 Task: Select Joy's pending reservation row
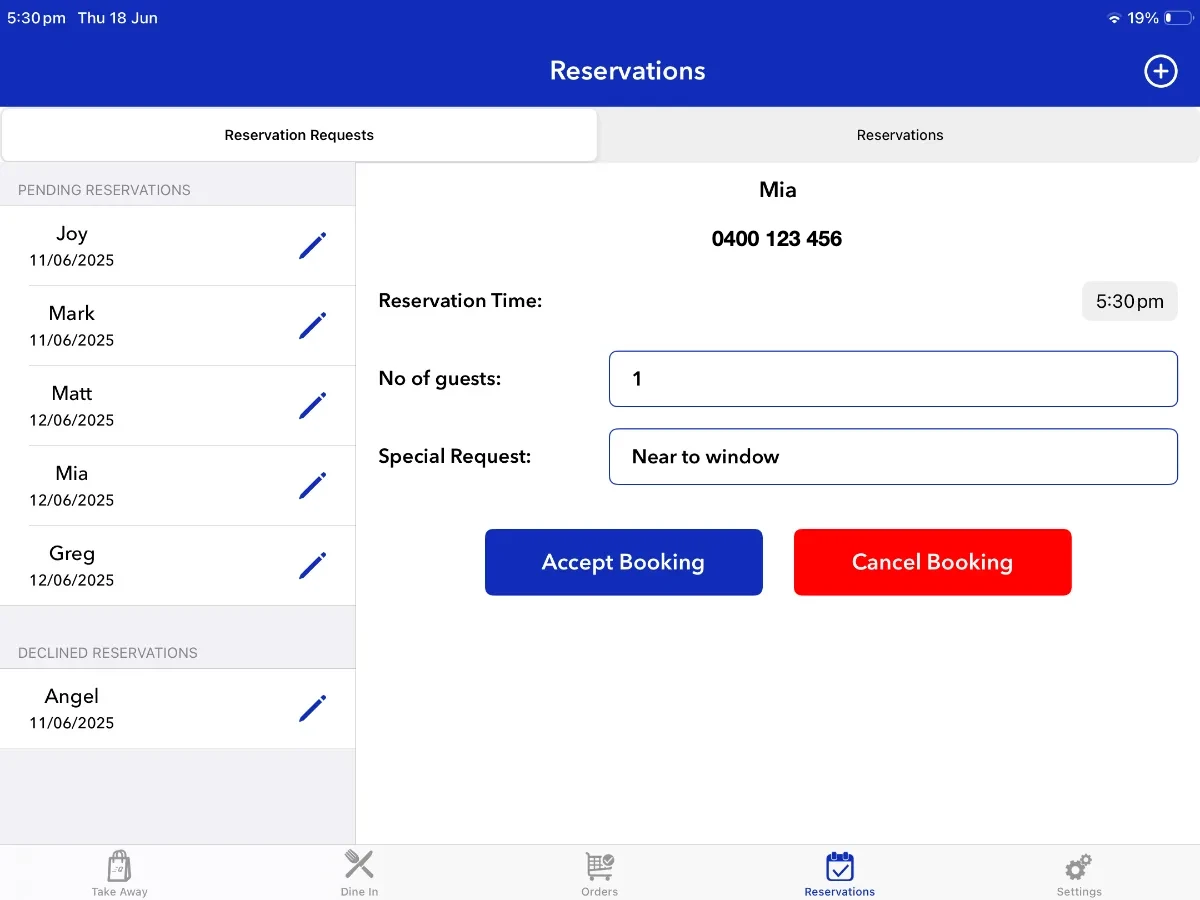(x=178, y=246)
